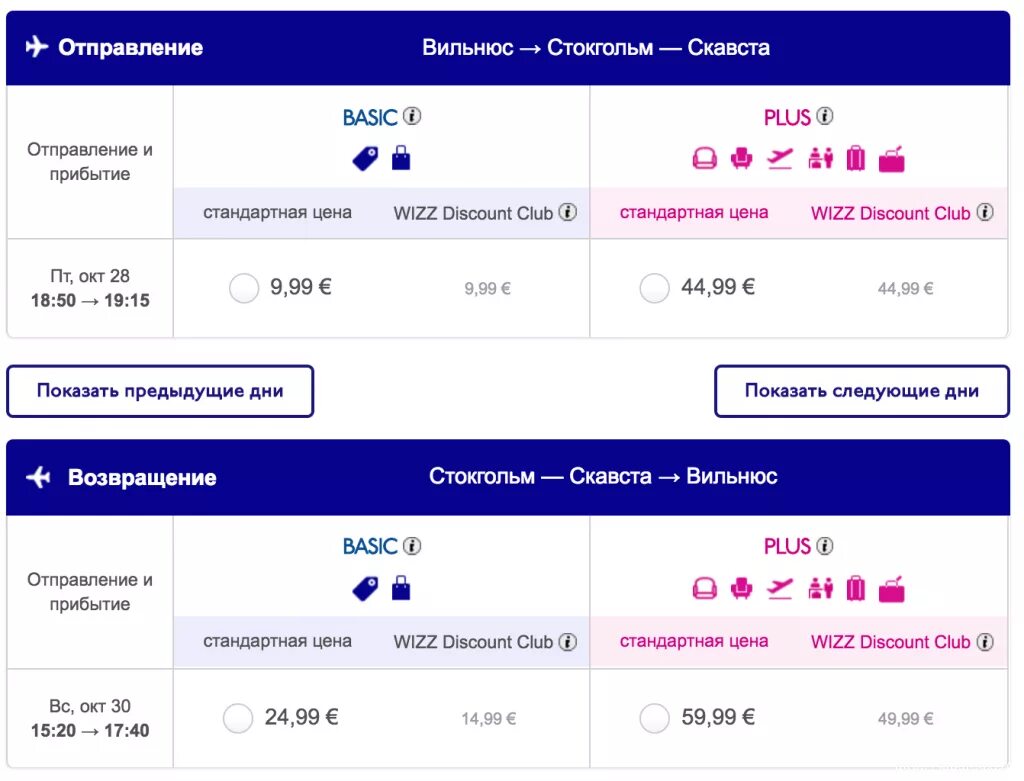
Task: Click the info icon beside return BASIC WIZZ Discount Club
Action: pos(568,641)
